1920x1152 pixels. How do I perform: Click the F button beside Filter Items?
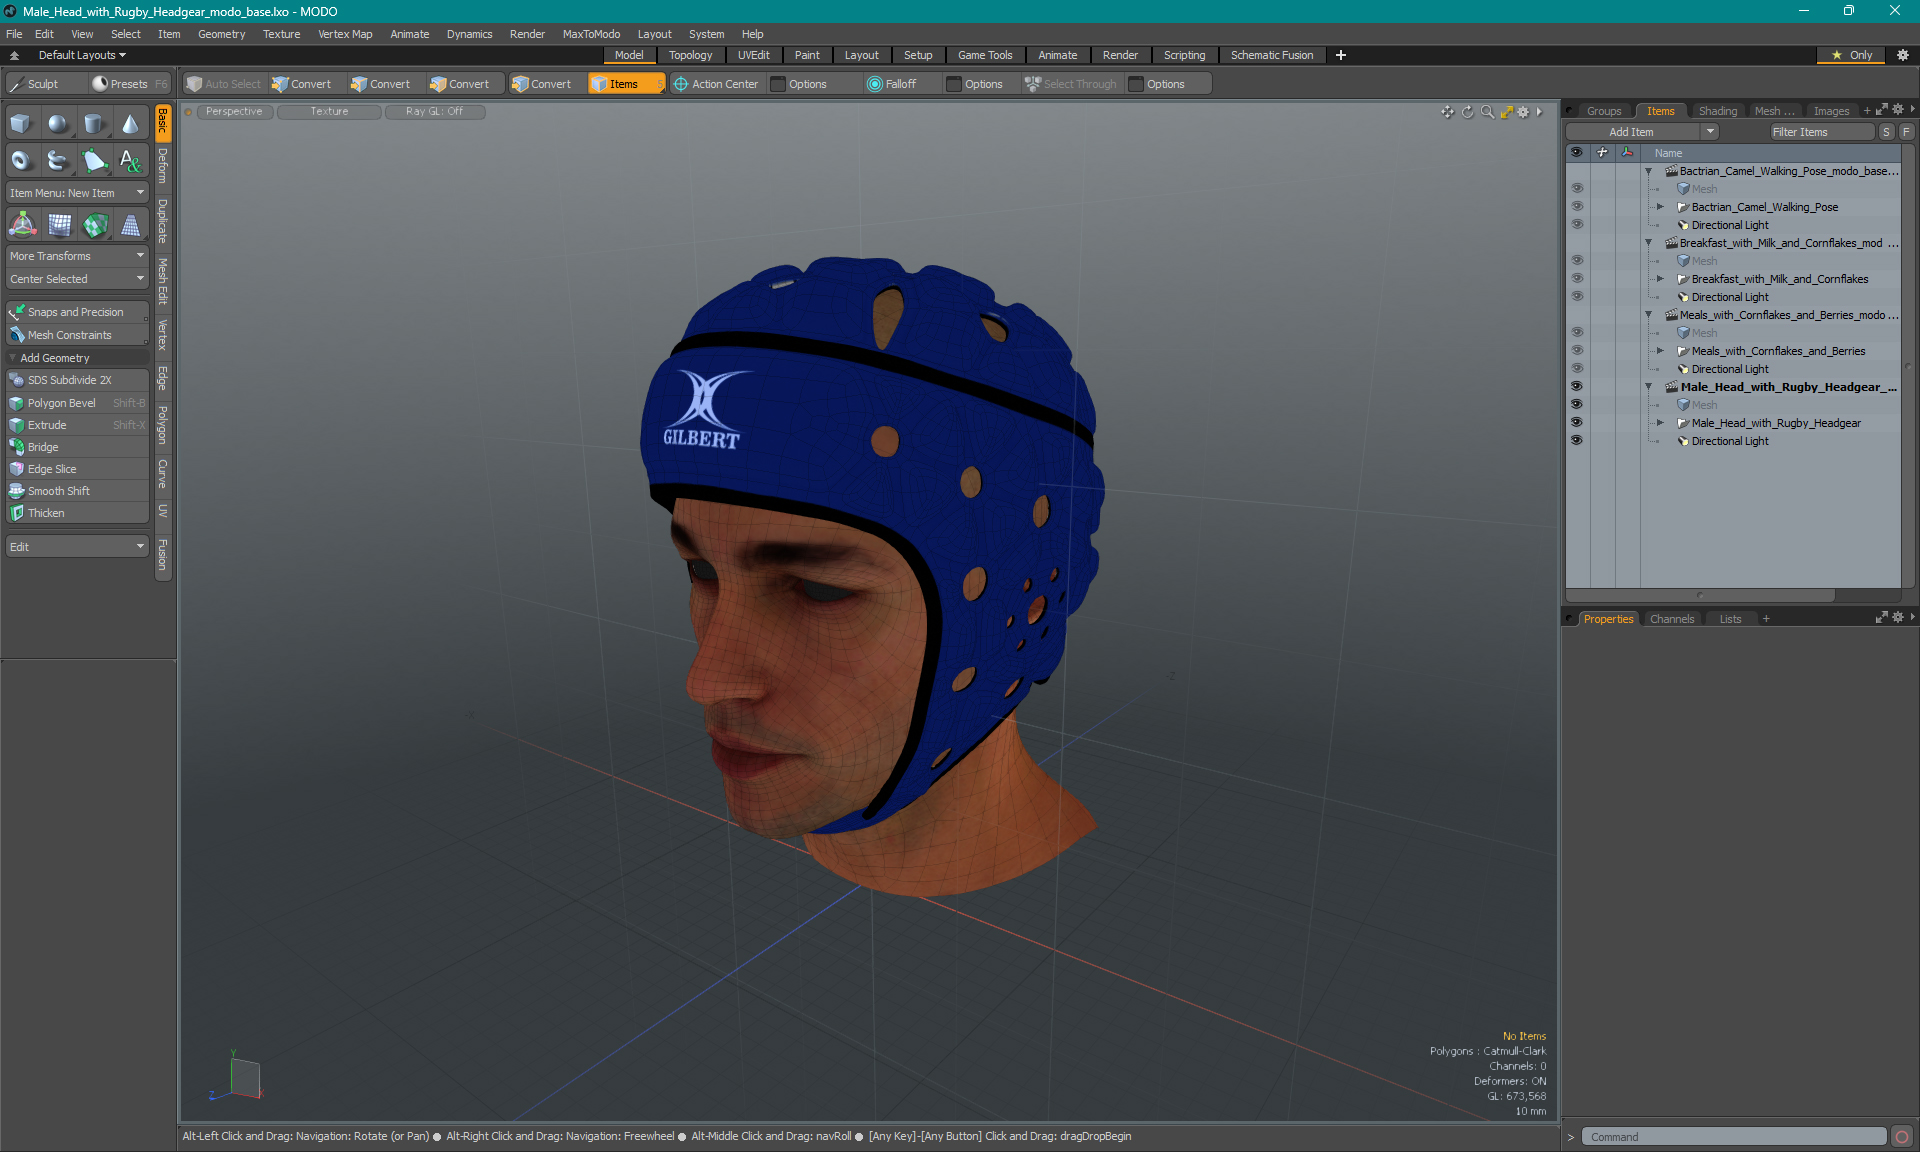click(1906, 132)
